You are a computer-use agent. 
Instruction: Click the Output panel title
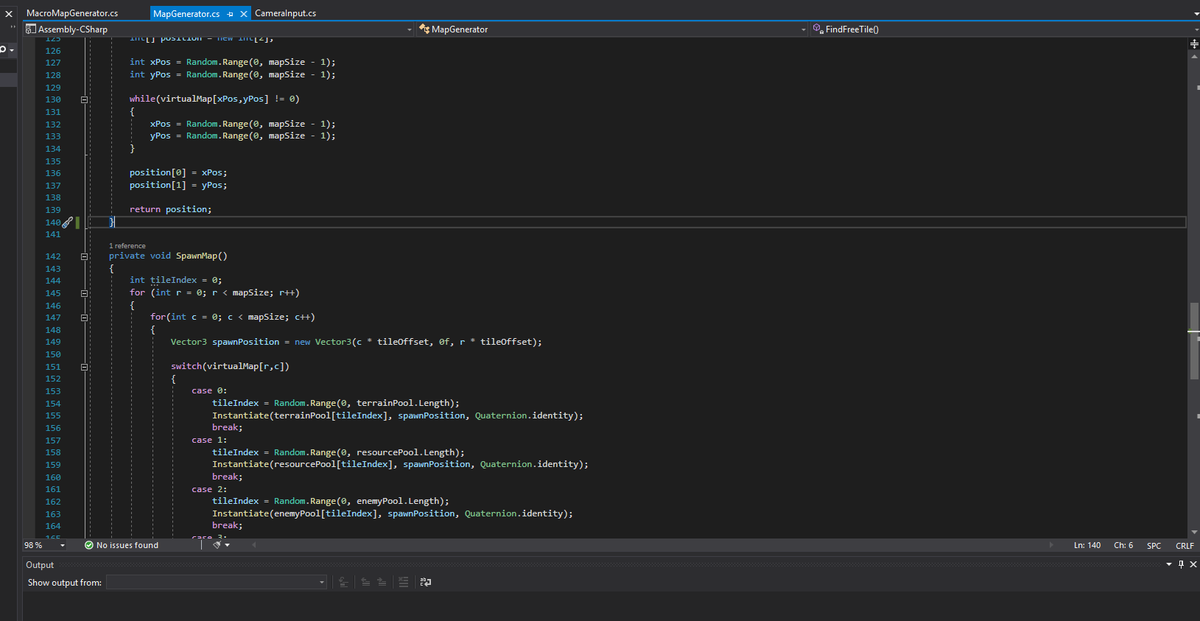coord(40,565)
